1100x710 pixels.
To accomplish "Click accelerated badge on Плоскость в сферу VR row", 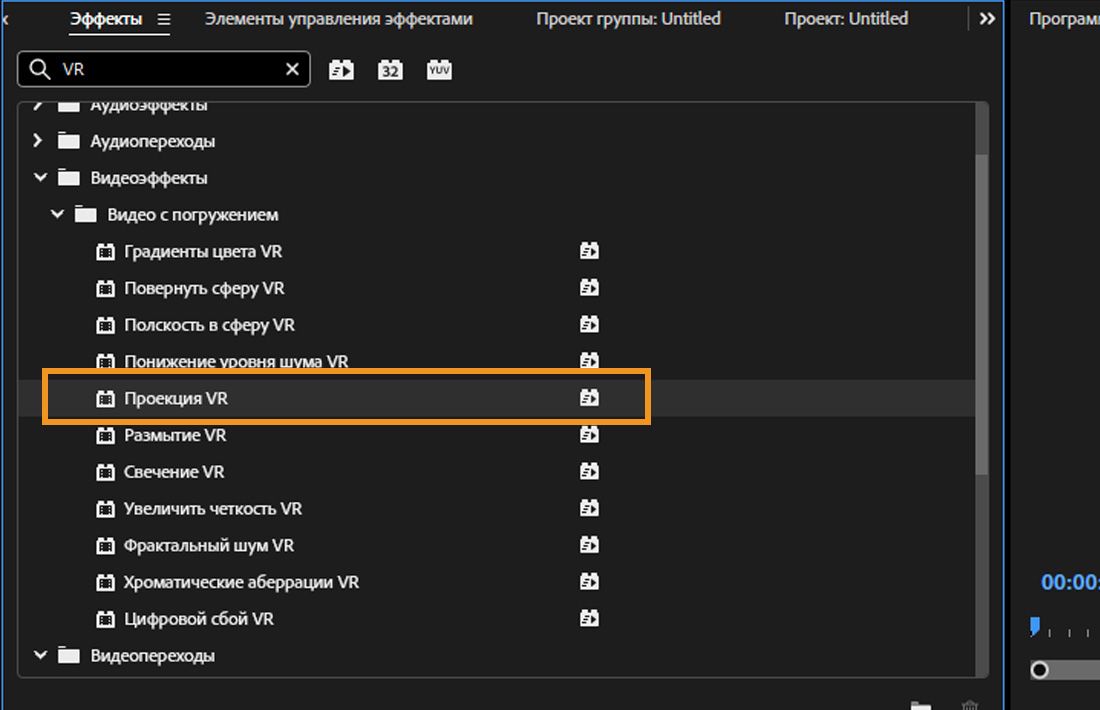I will 589,324.
